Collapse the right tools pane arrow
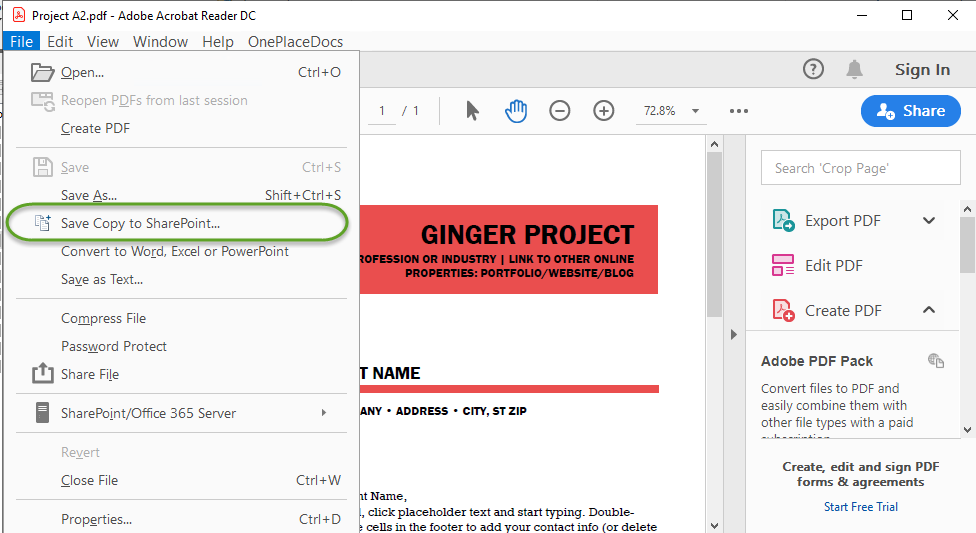The width and height of the screenshot is (976, 533). 734,334
